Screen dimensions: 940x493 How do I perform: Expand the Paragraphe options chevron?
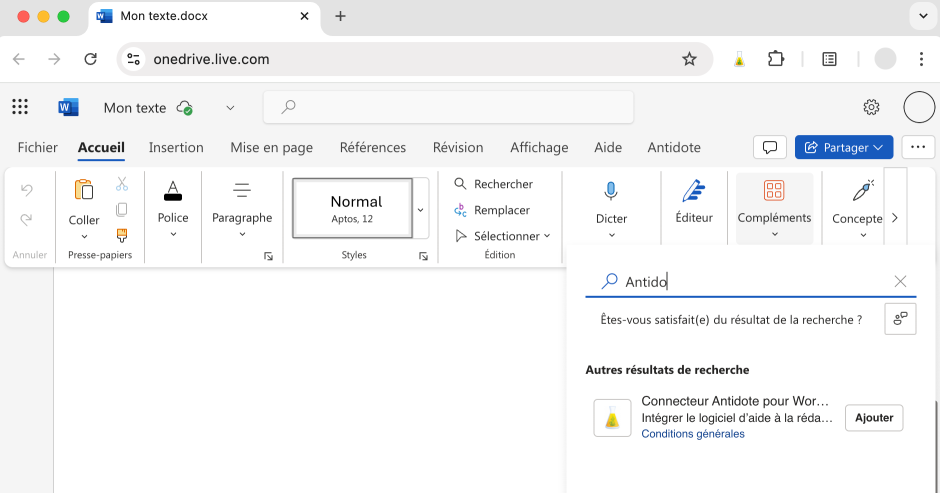(242, 236)
